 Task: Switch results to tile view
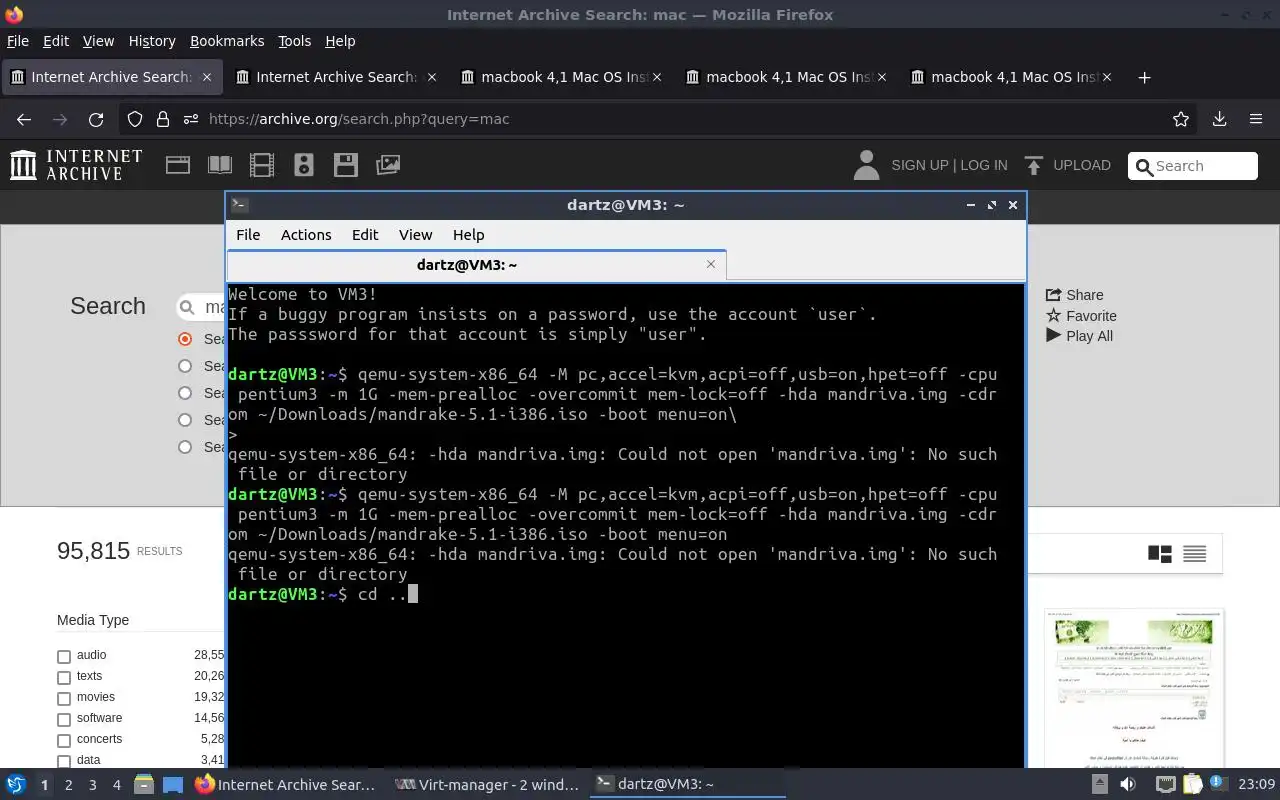tap(1160, 554)
